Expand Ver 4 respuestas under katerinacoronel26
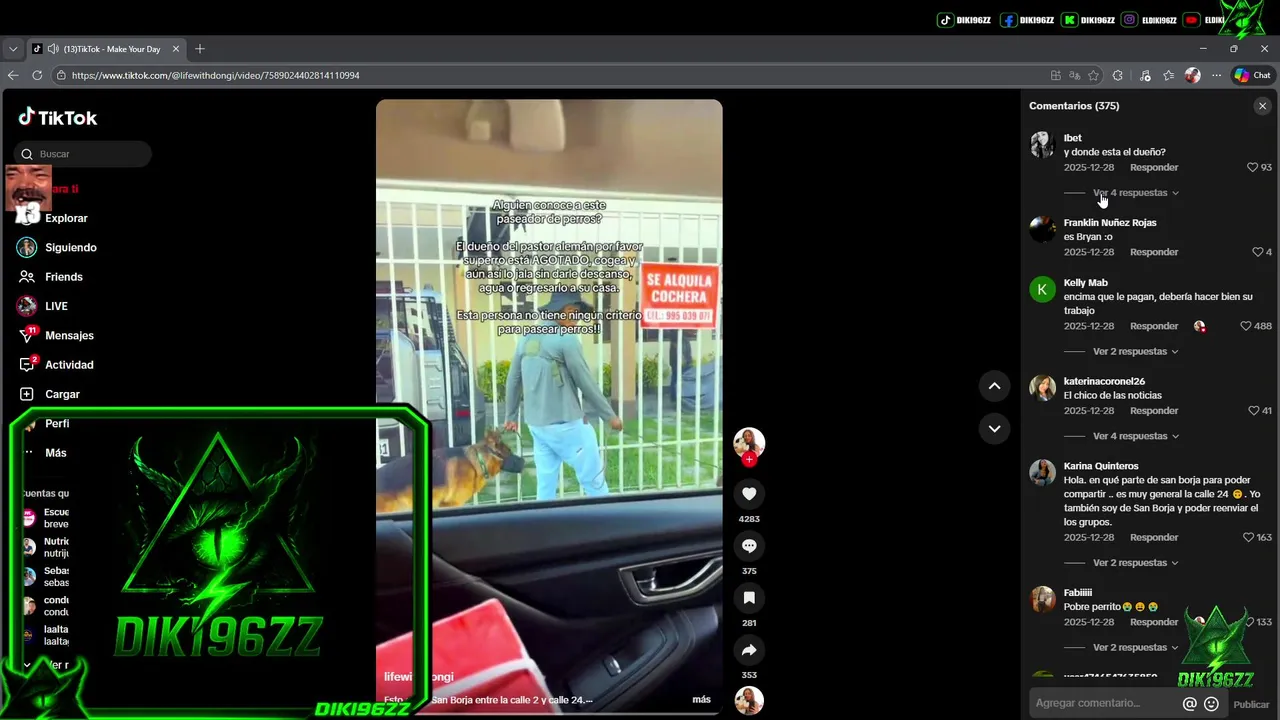Viewport: 1280px width, 720px height. pos(1135,436)
